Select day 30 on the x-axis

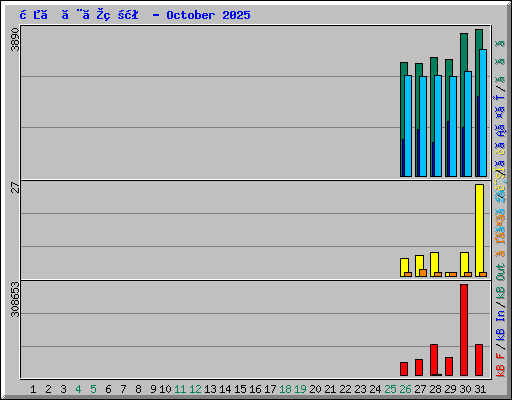(465, 389)
